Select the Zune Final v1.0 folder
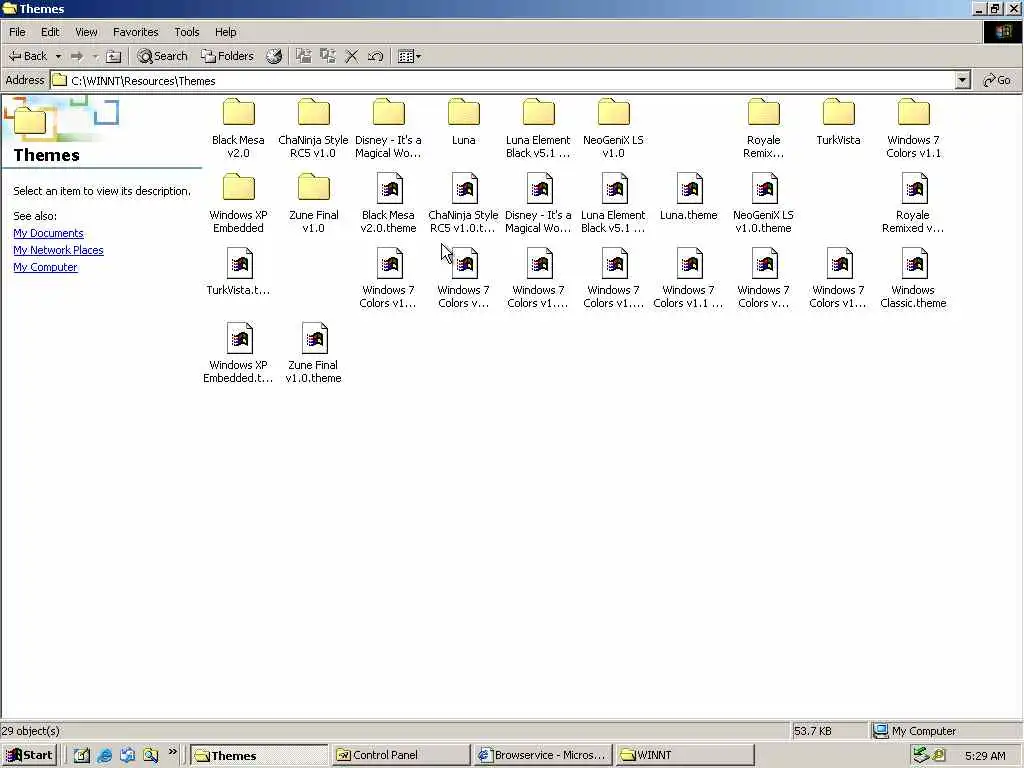The width and height of the screenshot is (1024, 768). [x=313, y=203]
